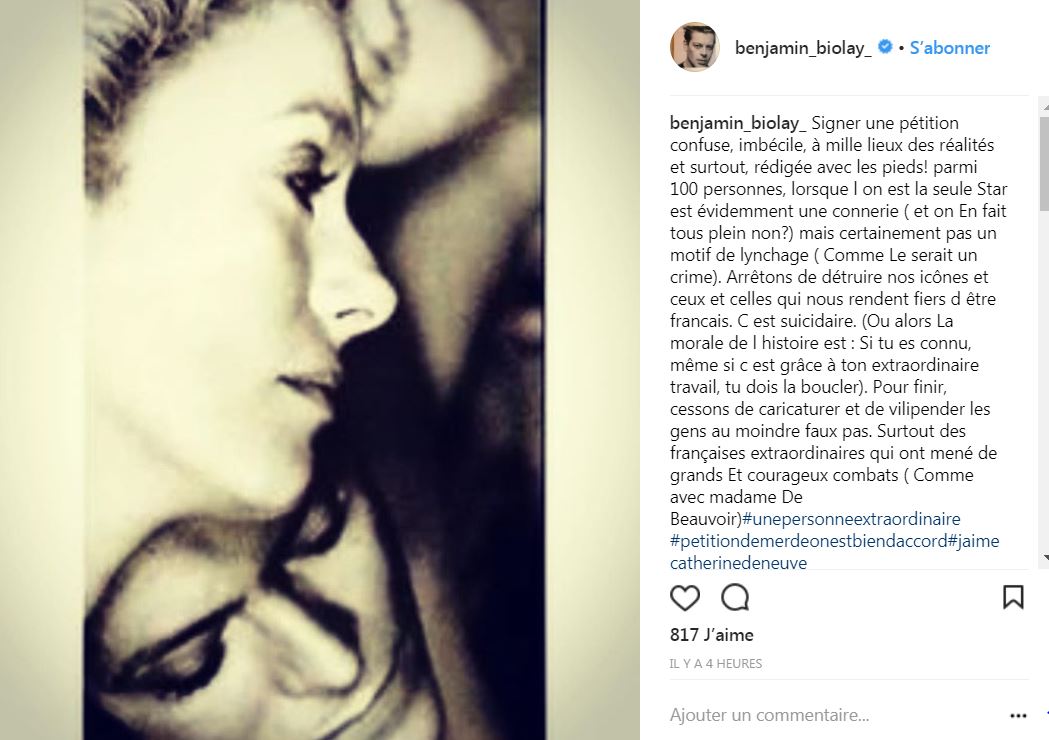View the 817 J'aime likes list

712,635
